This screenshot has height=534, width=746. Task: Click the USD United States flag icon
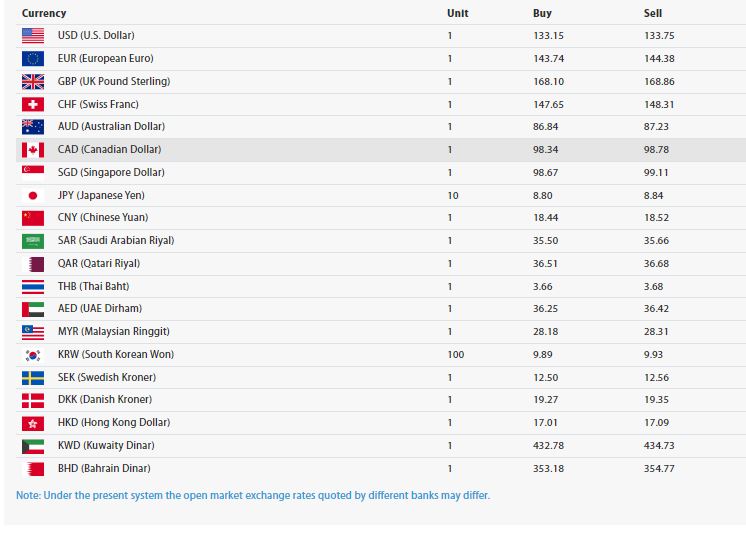[33, 36]
